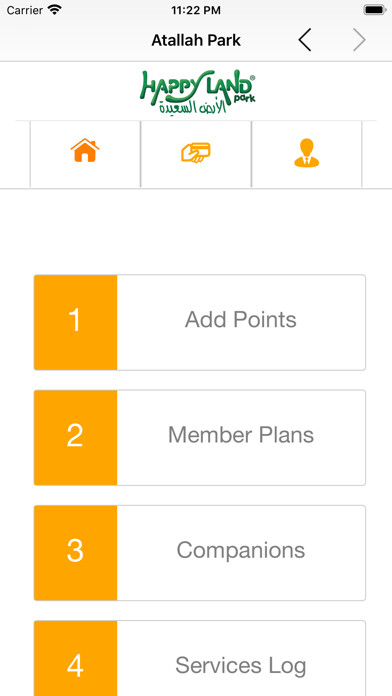
Task: Open Add Points option
Action: click(200, 322)
